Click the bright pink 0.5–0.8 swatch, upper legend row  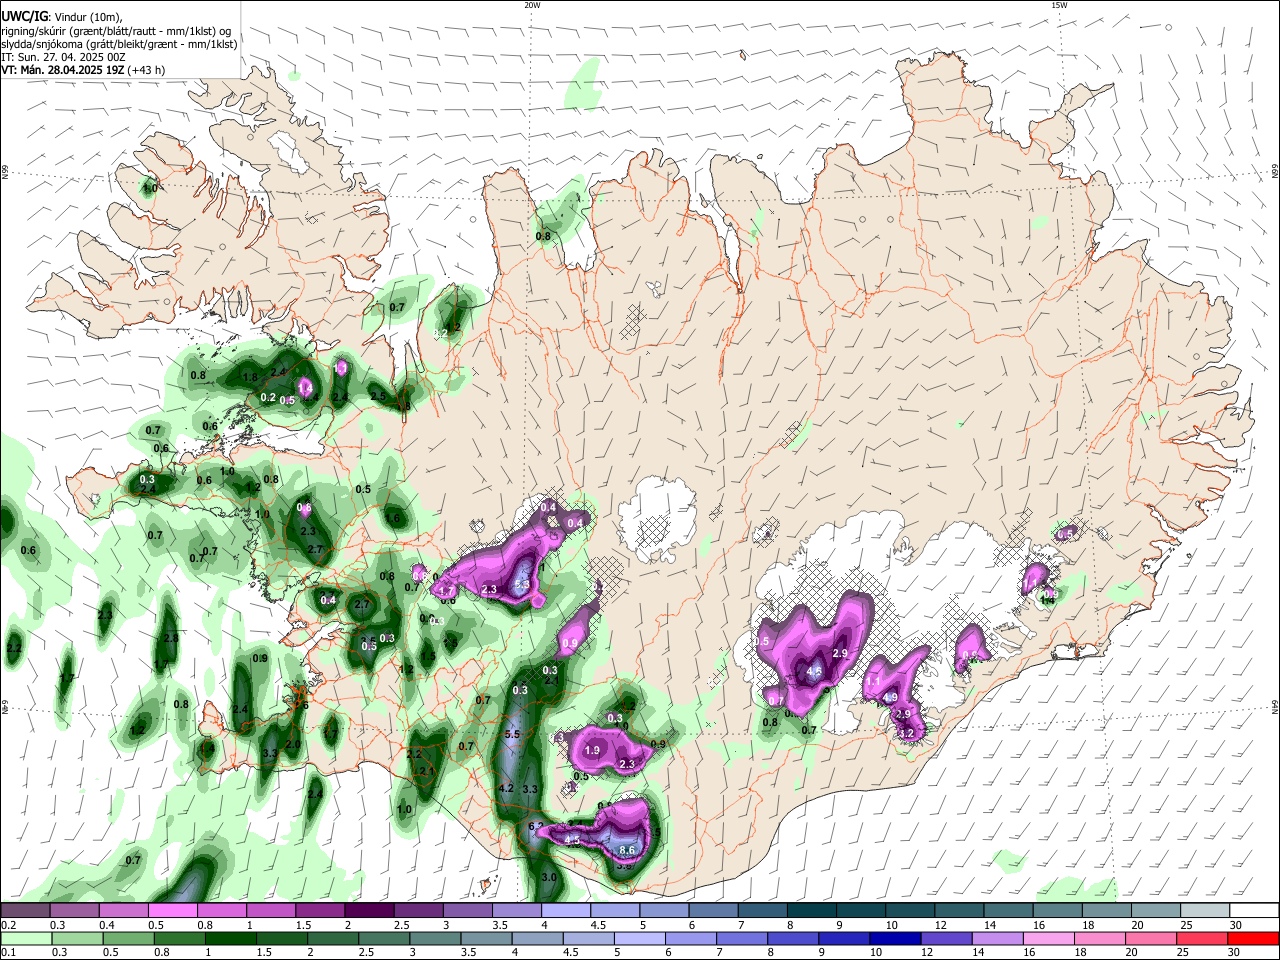[x=172, y=910]
